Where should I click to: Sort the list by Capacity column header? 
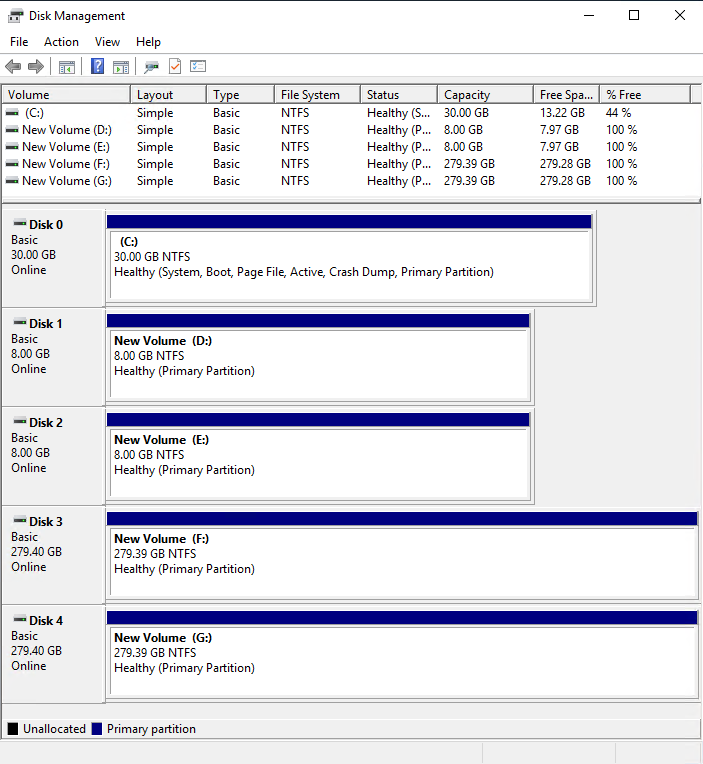point(485,95)
